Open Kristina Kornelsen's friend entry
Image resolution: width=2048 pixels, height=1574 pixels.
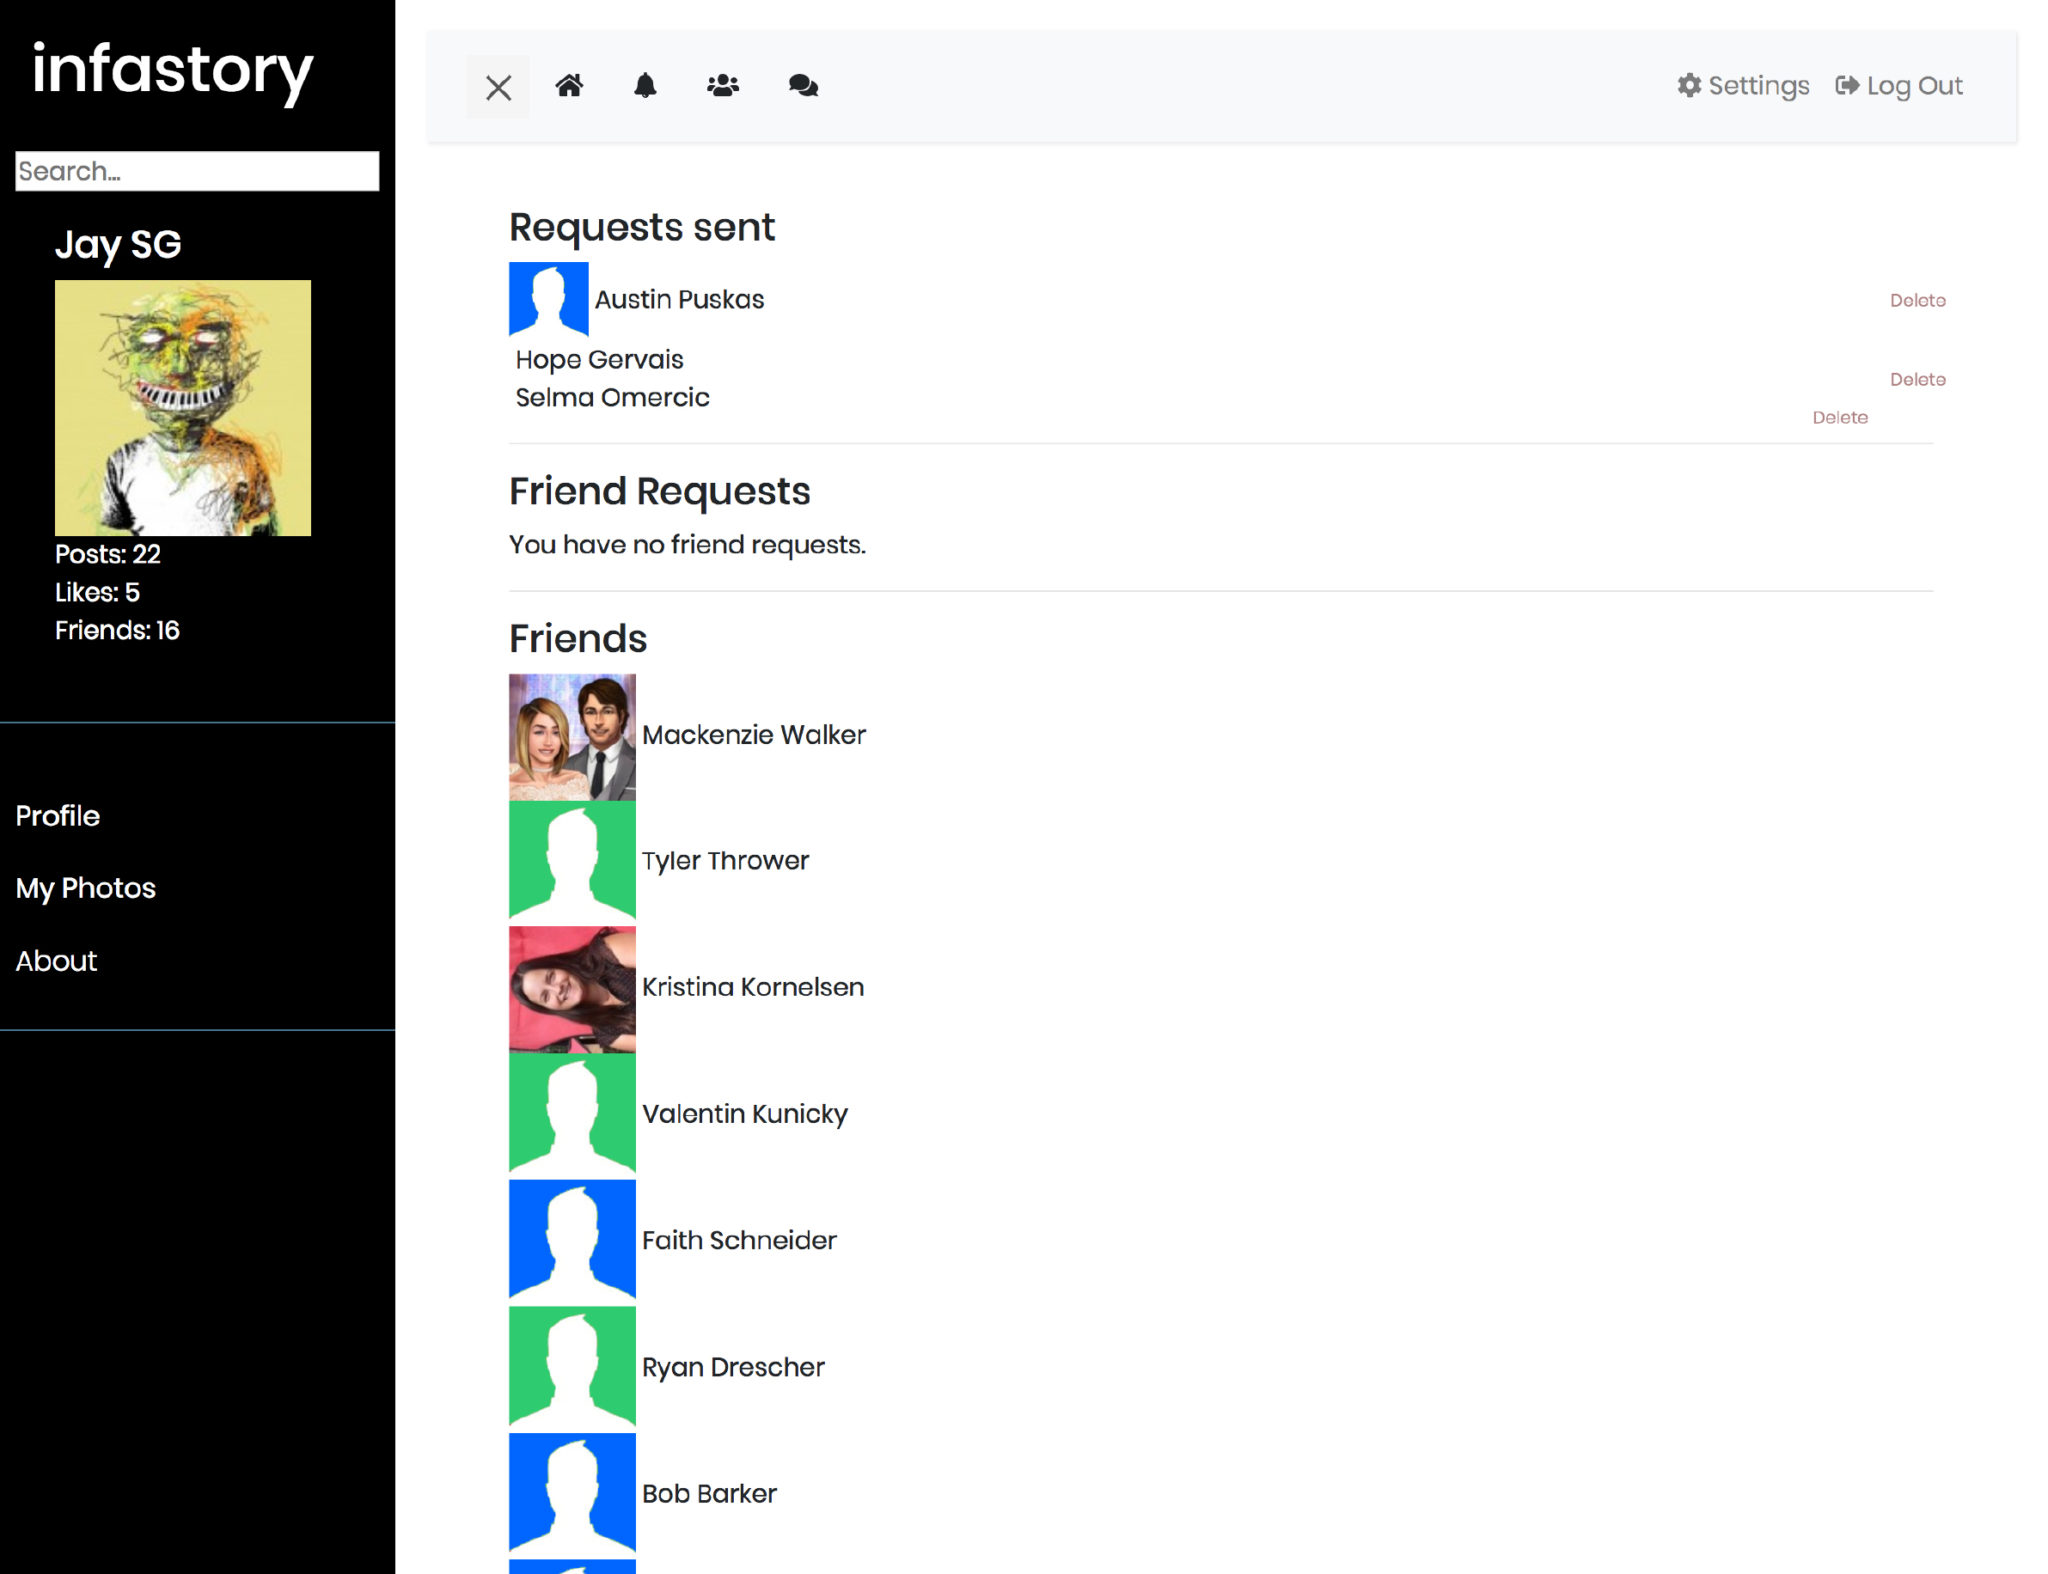tap(752, 987)
